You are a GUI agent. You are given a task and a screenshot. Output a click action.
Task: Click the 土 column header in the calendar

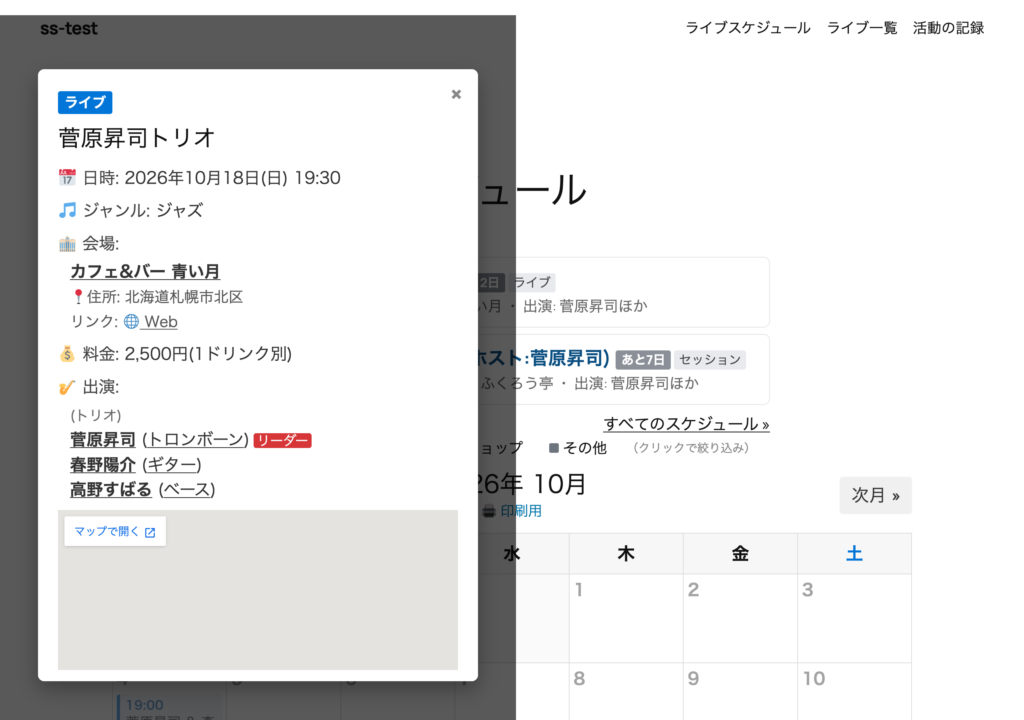tap(854, 554)
